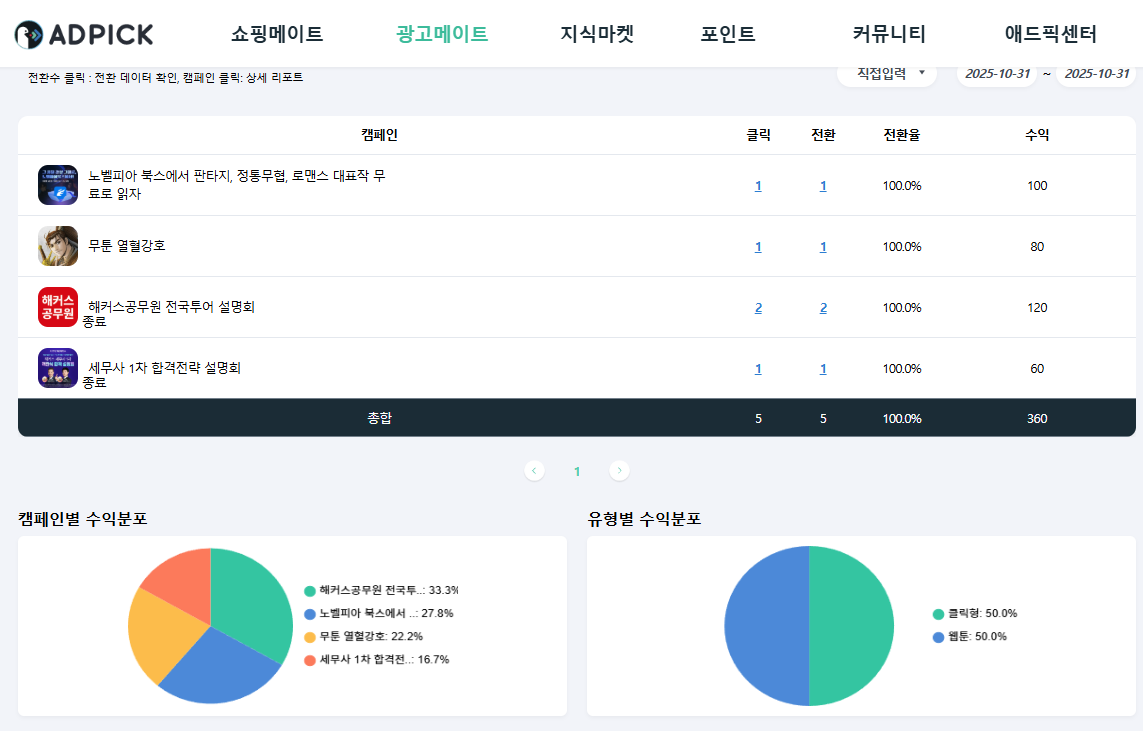The height and width of the screenshot is (731, 1143).
Task: Click the ADPICK logo
Action: pos(84,34)
